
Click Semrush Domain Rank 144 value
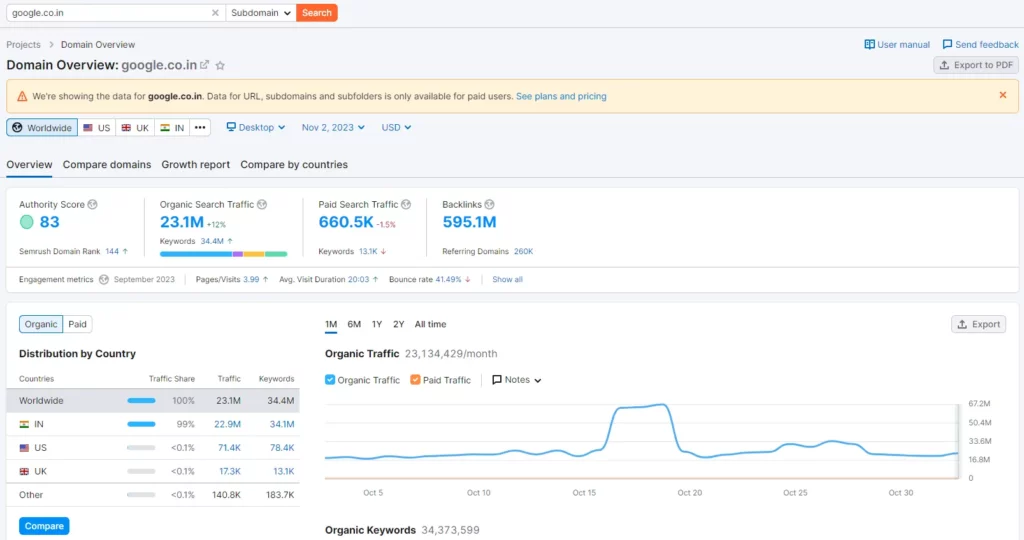click(x=112, y=251)
